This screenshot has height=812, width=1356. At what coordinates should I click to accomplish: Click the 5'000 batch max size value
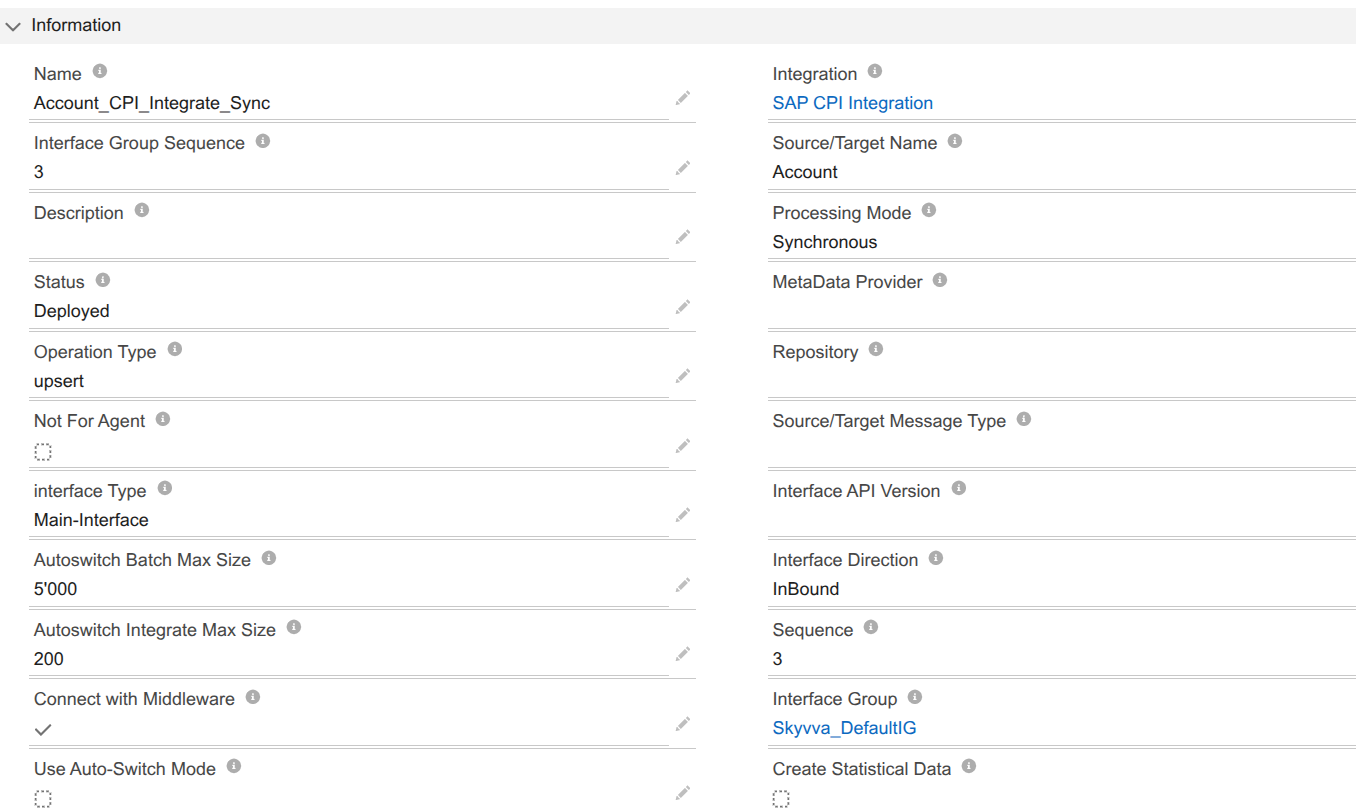[x=55, y=589]
